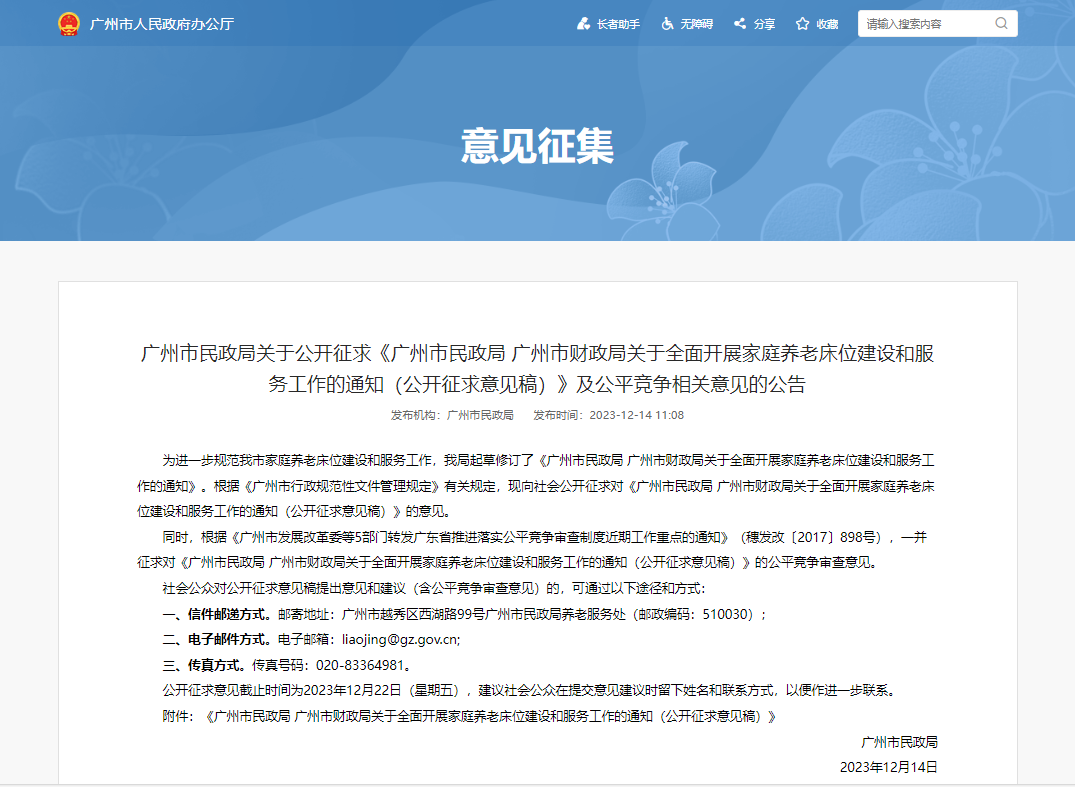
Task: Click the 收藏 star favorite icon
Action: click(x=802, y=24)
